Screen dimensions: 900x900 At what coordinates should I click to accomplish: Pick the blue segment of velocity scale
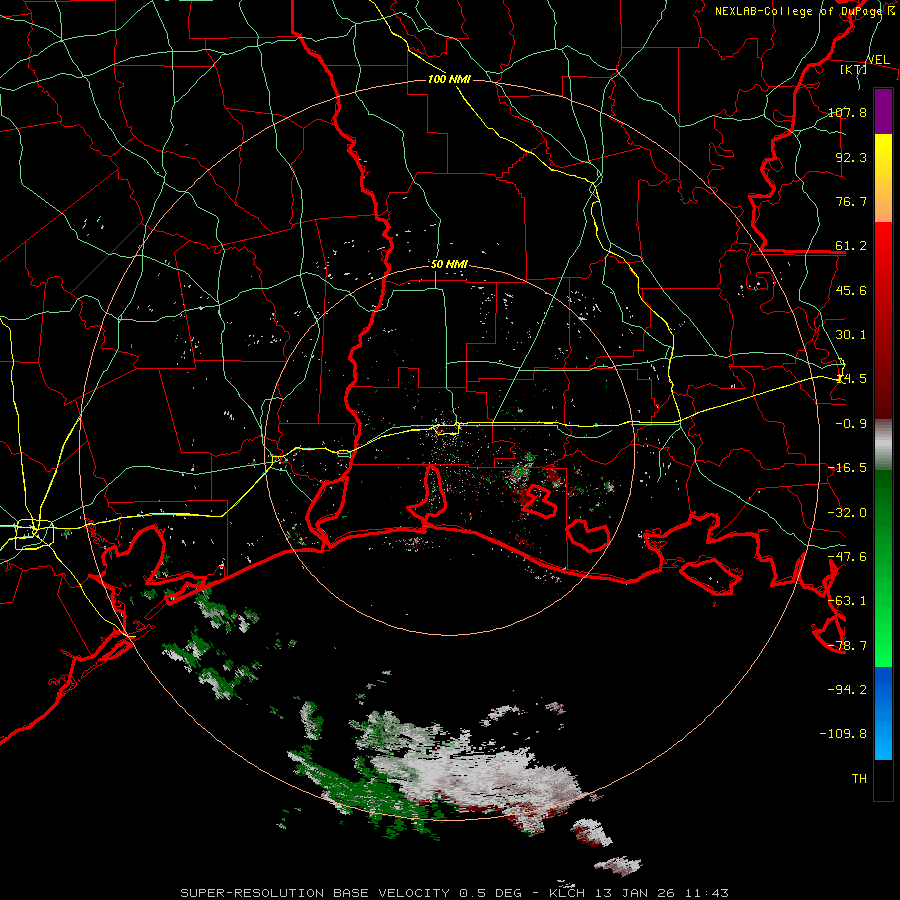[x=883, y=713]
